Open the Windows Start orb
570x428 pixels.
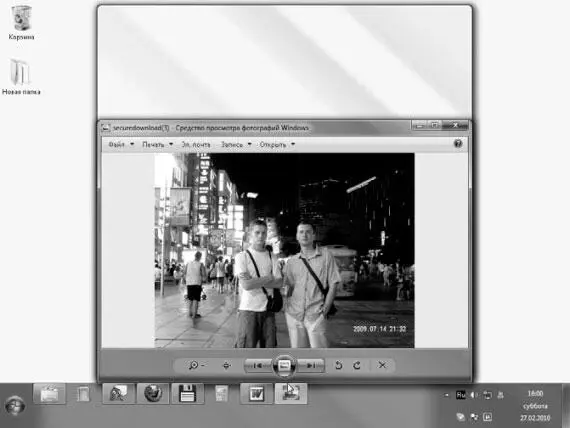pos(15,405)
